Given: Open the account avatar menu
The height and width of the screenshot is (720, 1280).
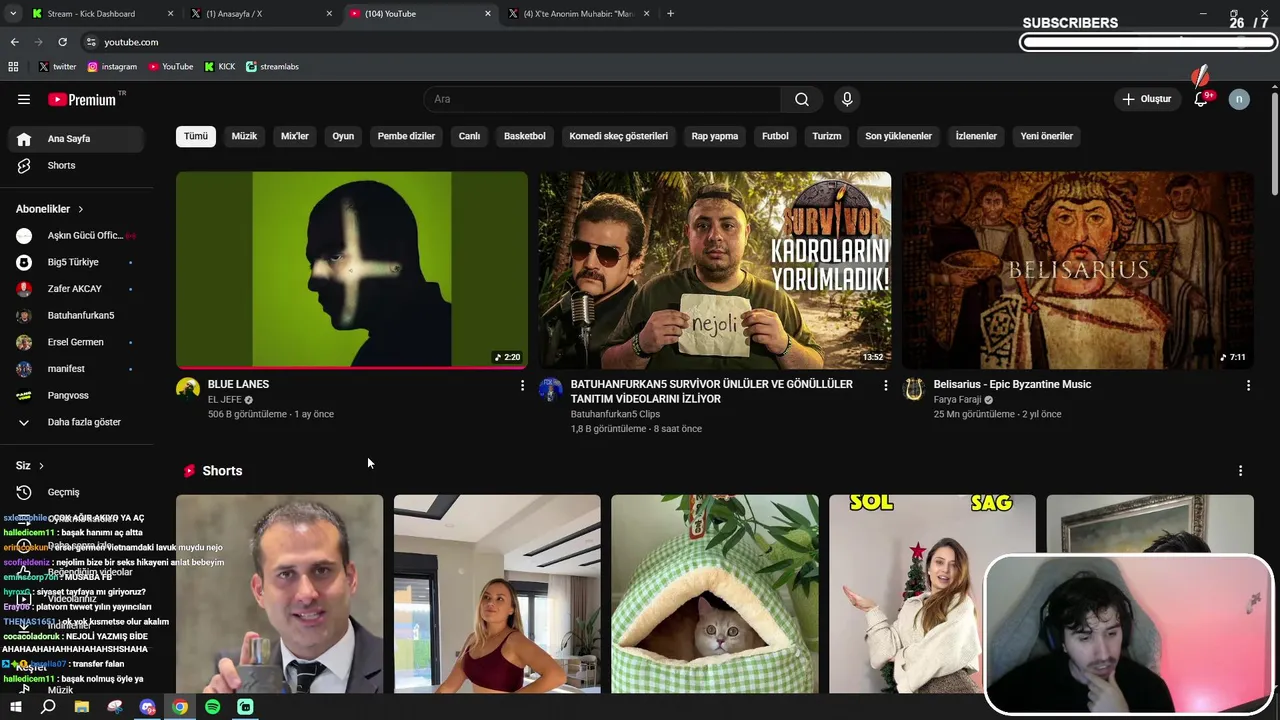Looking at the screenshot, I should (1239, 99).
